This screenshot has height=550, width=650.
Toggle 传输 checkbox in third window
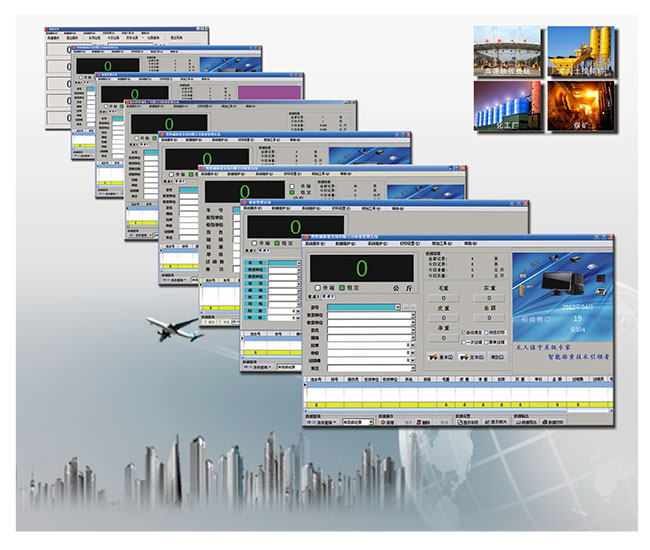click(x=292, y=186)
